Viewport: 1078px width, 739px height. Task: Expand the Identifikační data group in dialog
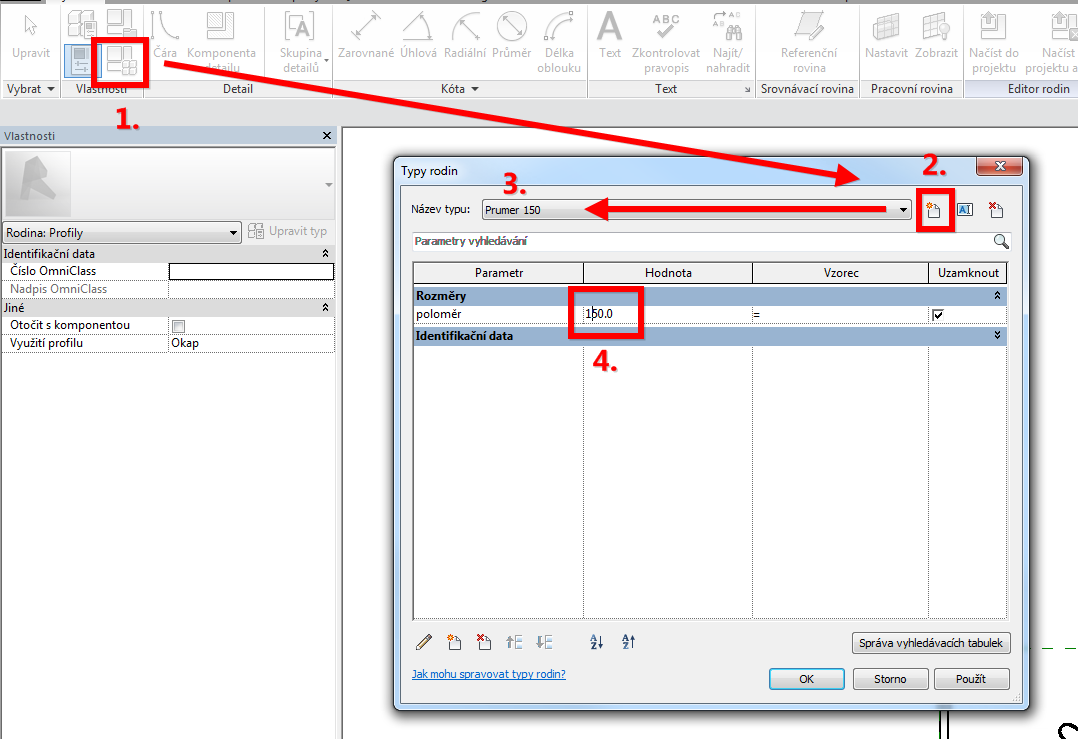point(996,336)
